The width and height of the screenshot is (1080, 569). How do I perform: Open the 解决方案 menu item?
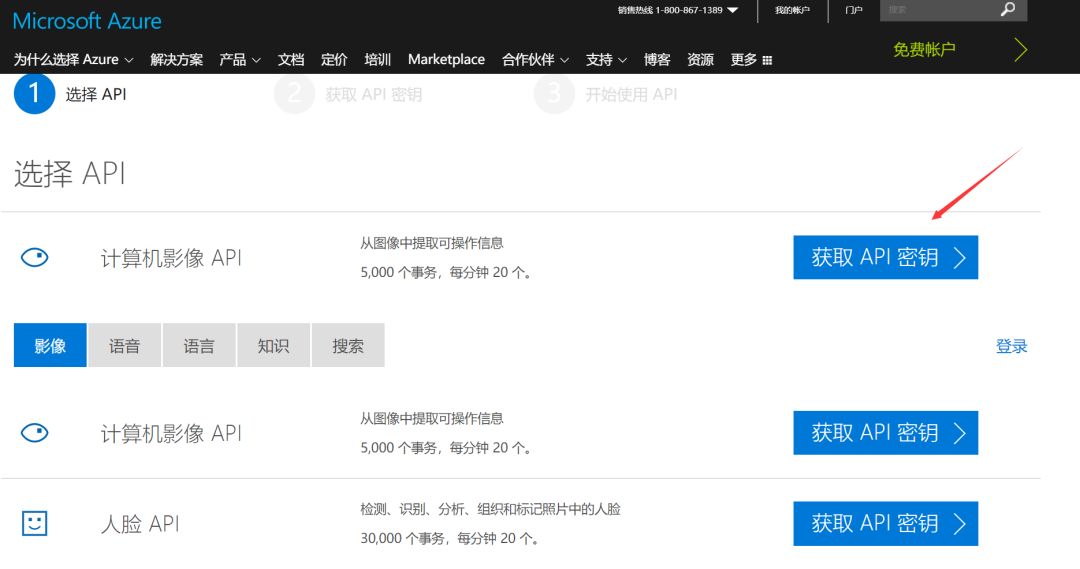click(x=176, y=59)
